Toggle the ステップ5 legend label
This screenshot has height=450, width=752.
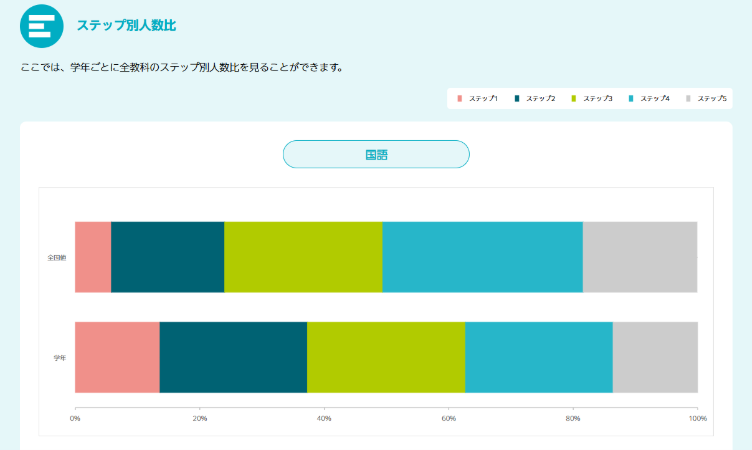click(712, 98)
